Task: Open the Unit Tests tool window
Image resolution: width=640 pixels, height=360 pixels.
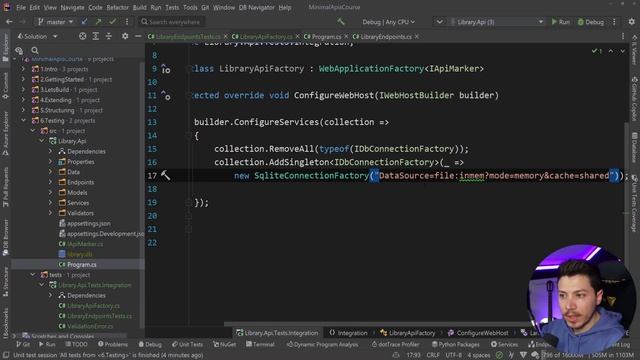Action: [x=187, y=344]
